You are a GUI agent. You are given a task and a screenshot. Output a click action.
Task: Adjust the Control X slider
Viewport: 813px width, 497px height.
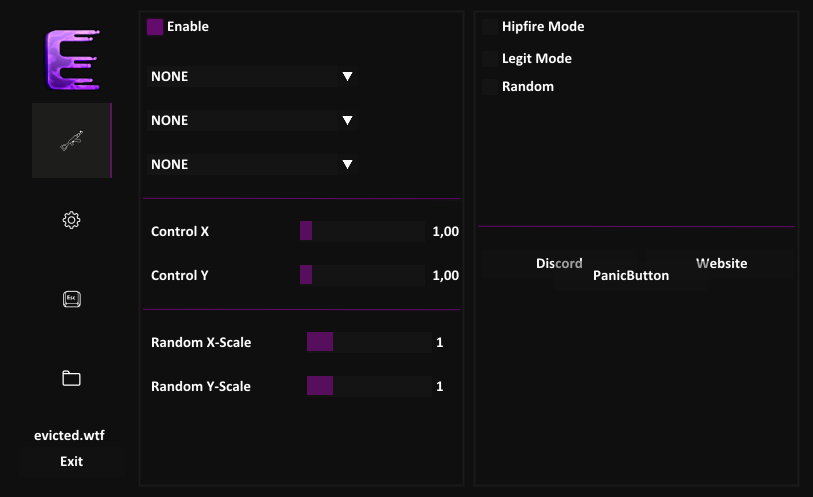(362, 232)
